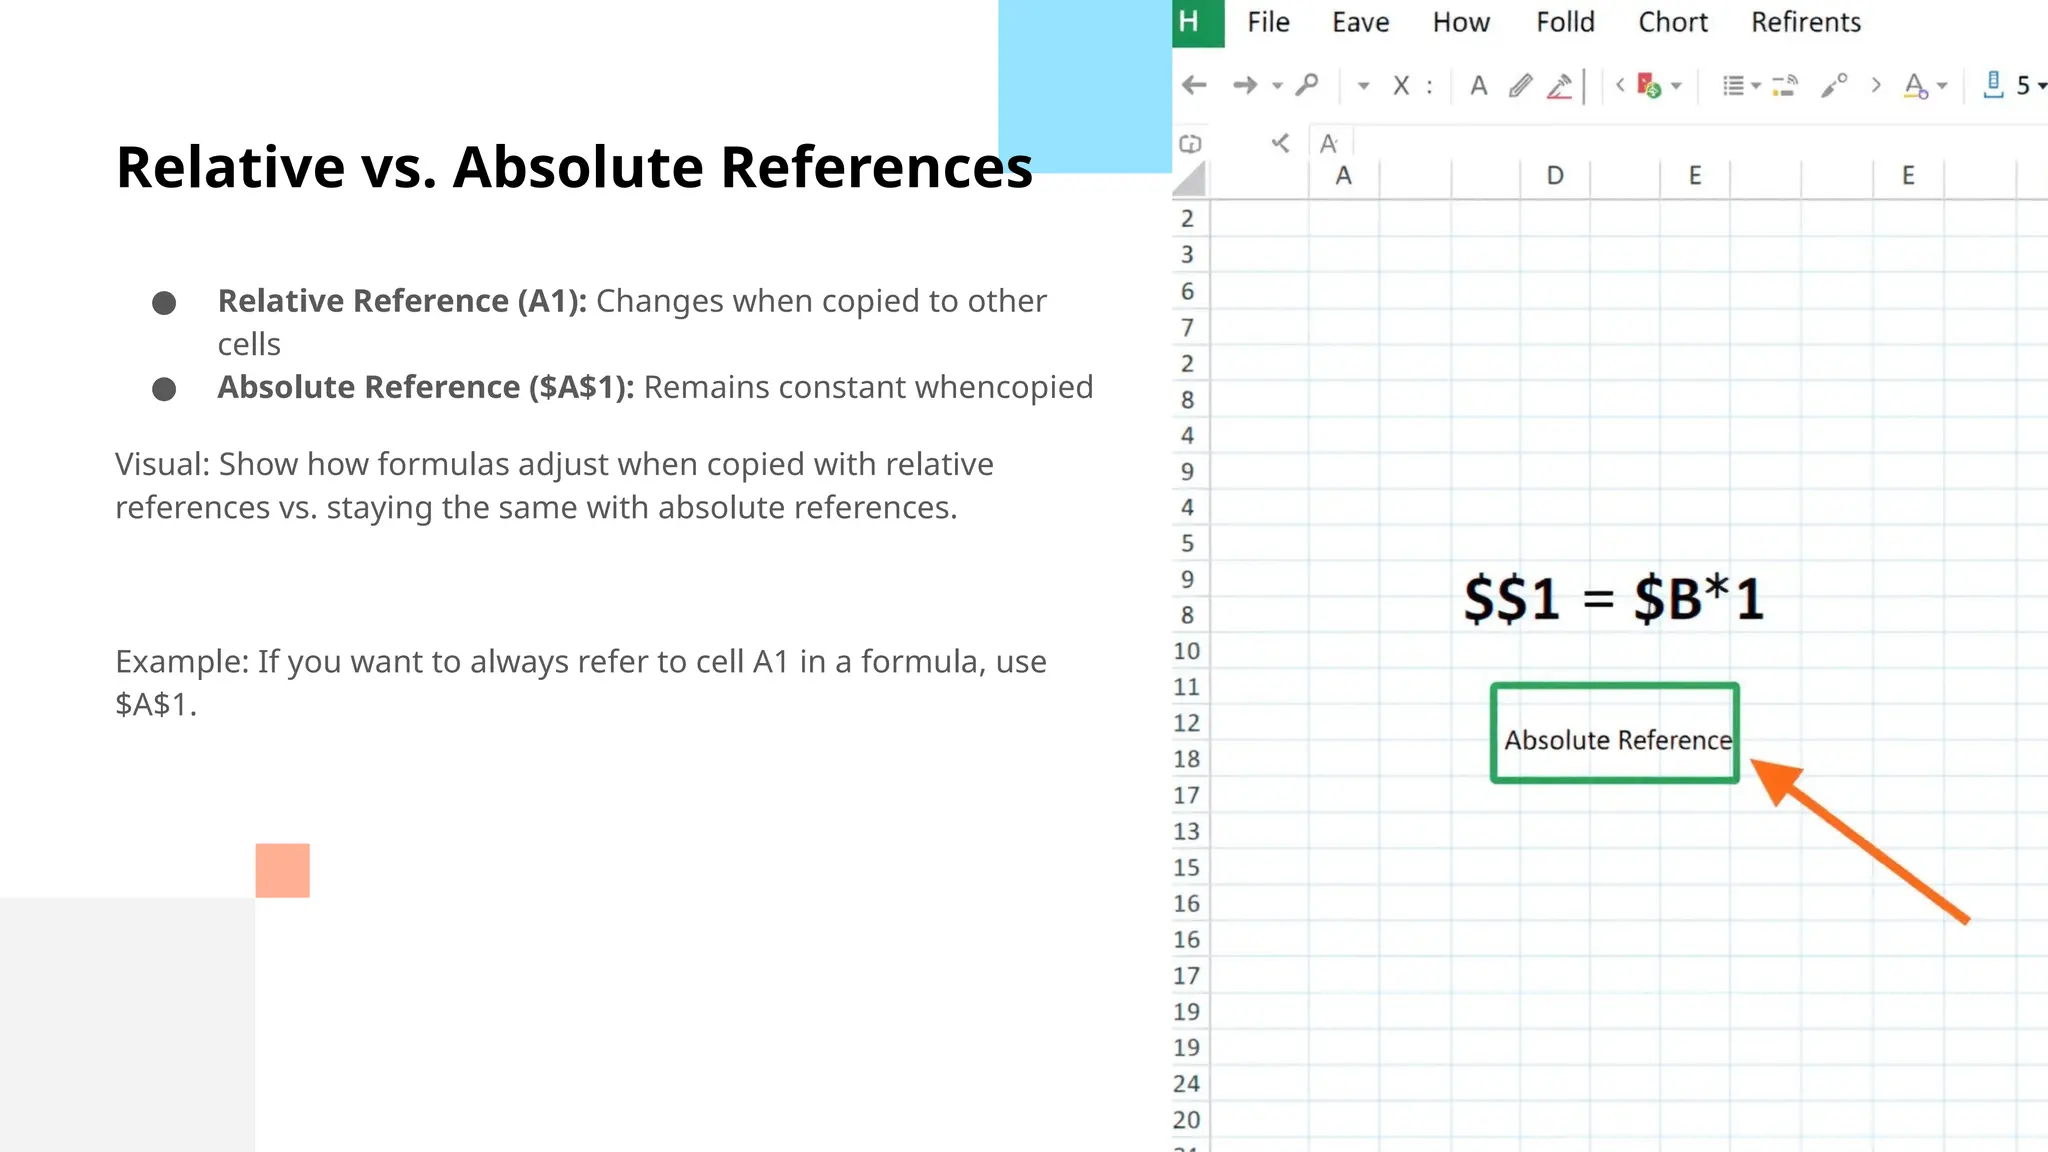The height and width of the screenshot is (1152, 2048).
Task: Open the Refirents menu
Action: pos(1806,22)
